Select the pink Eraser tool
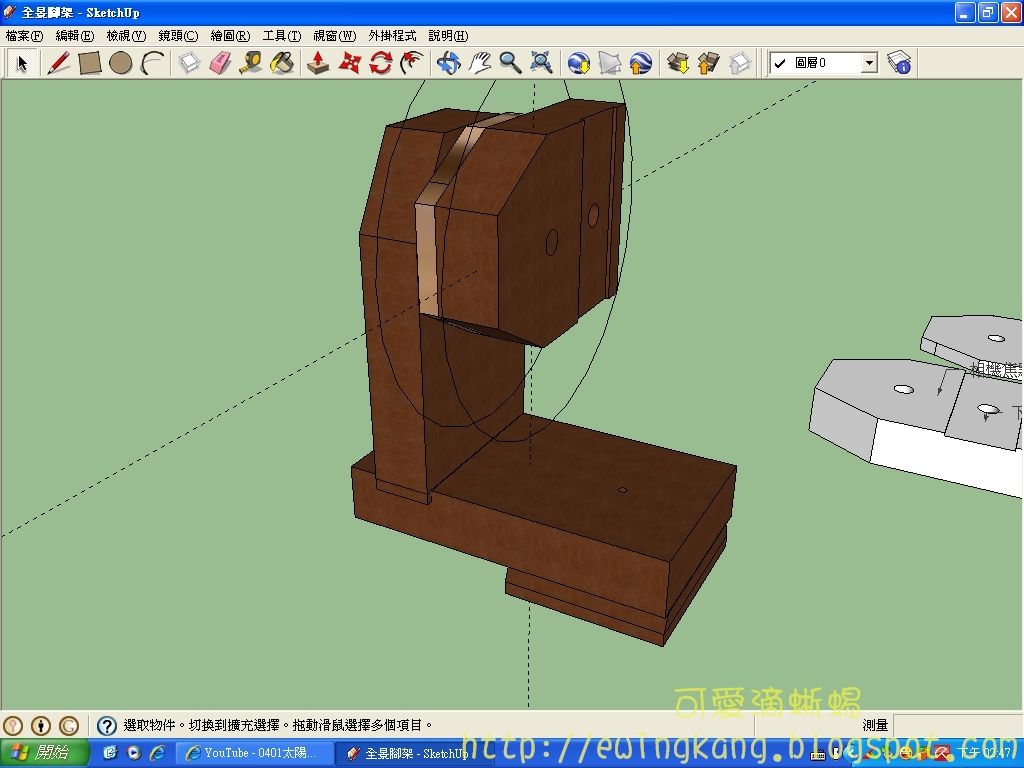The image size is (1024, 768). coord(220,63)
